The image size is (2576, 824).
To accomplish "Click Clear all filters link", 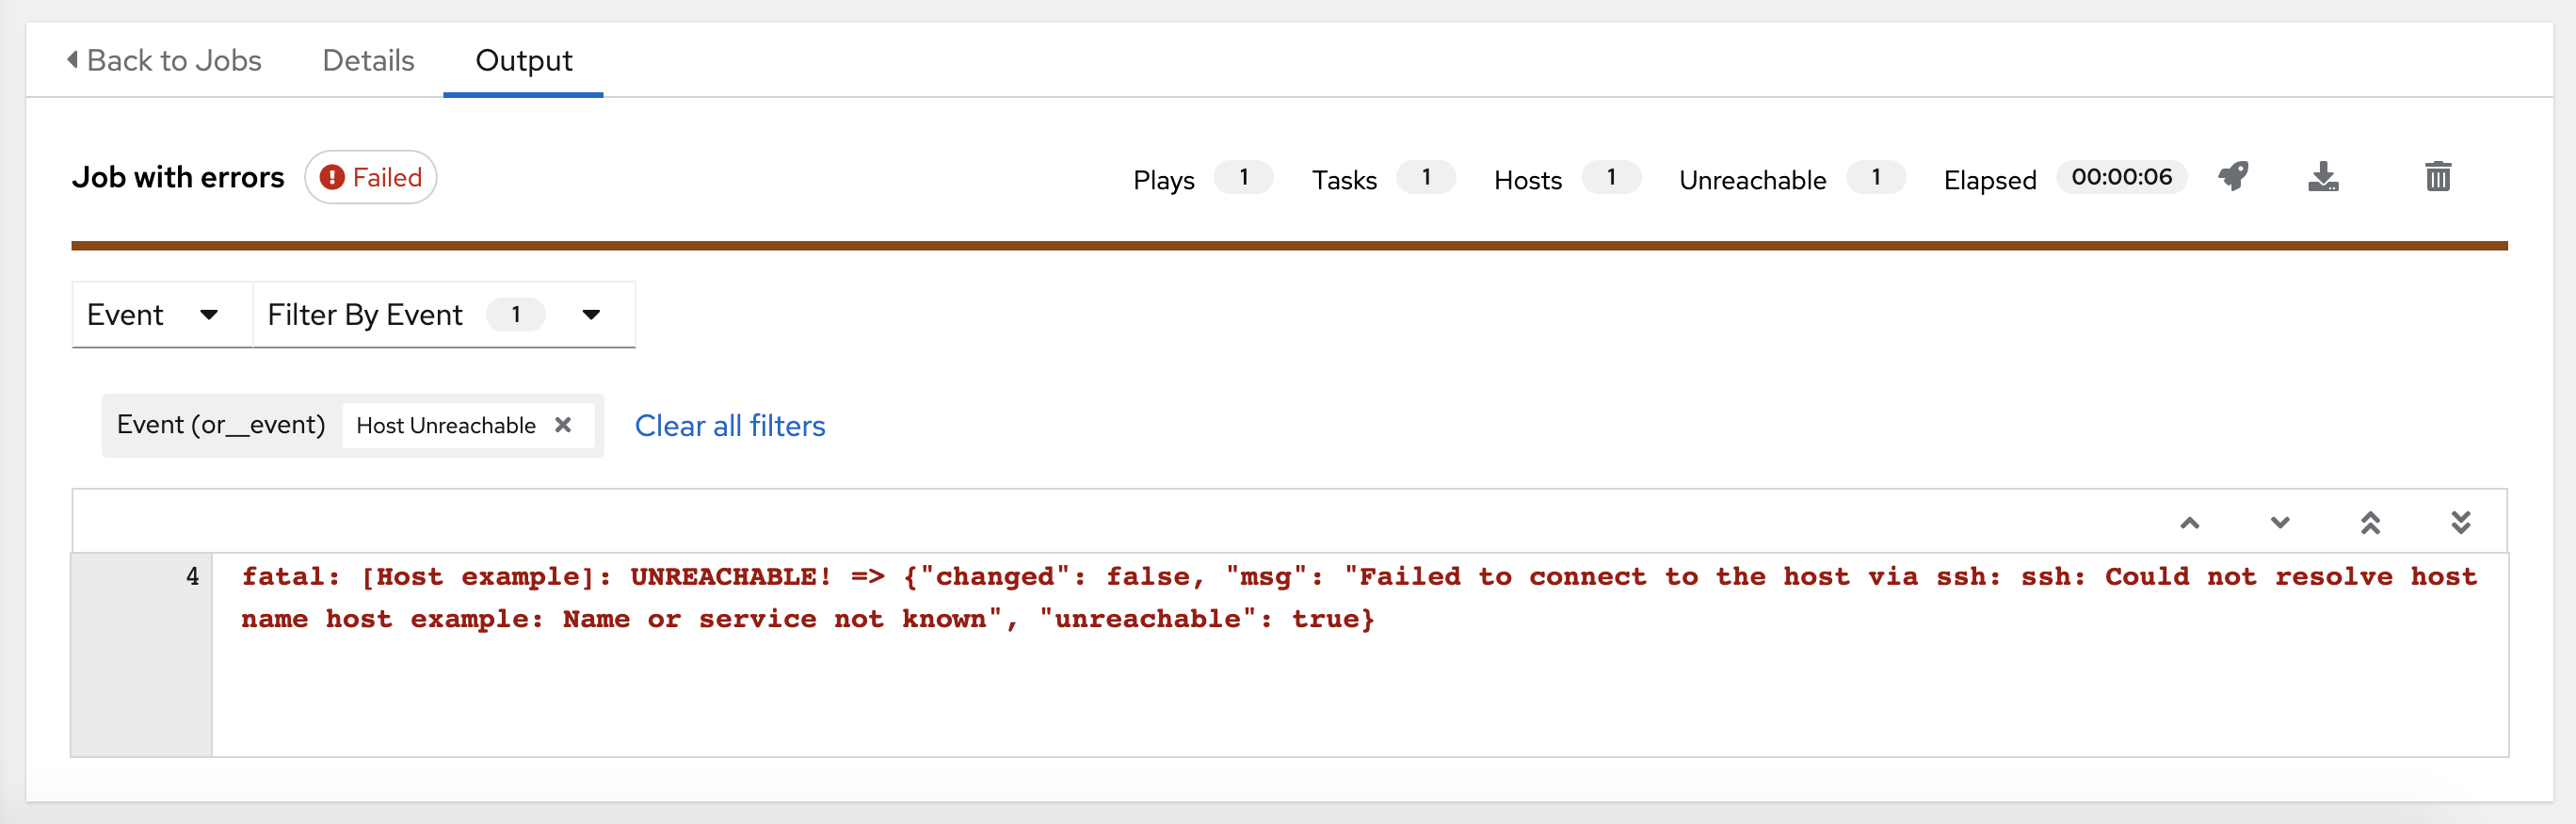I will (x=729, y=426).
